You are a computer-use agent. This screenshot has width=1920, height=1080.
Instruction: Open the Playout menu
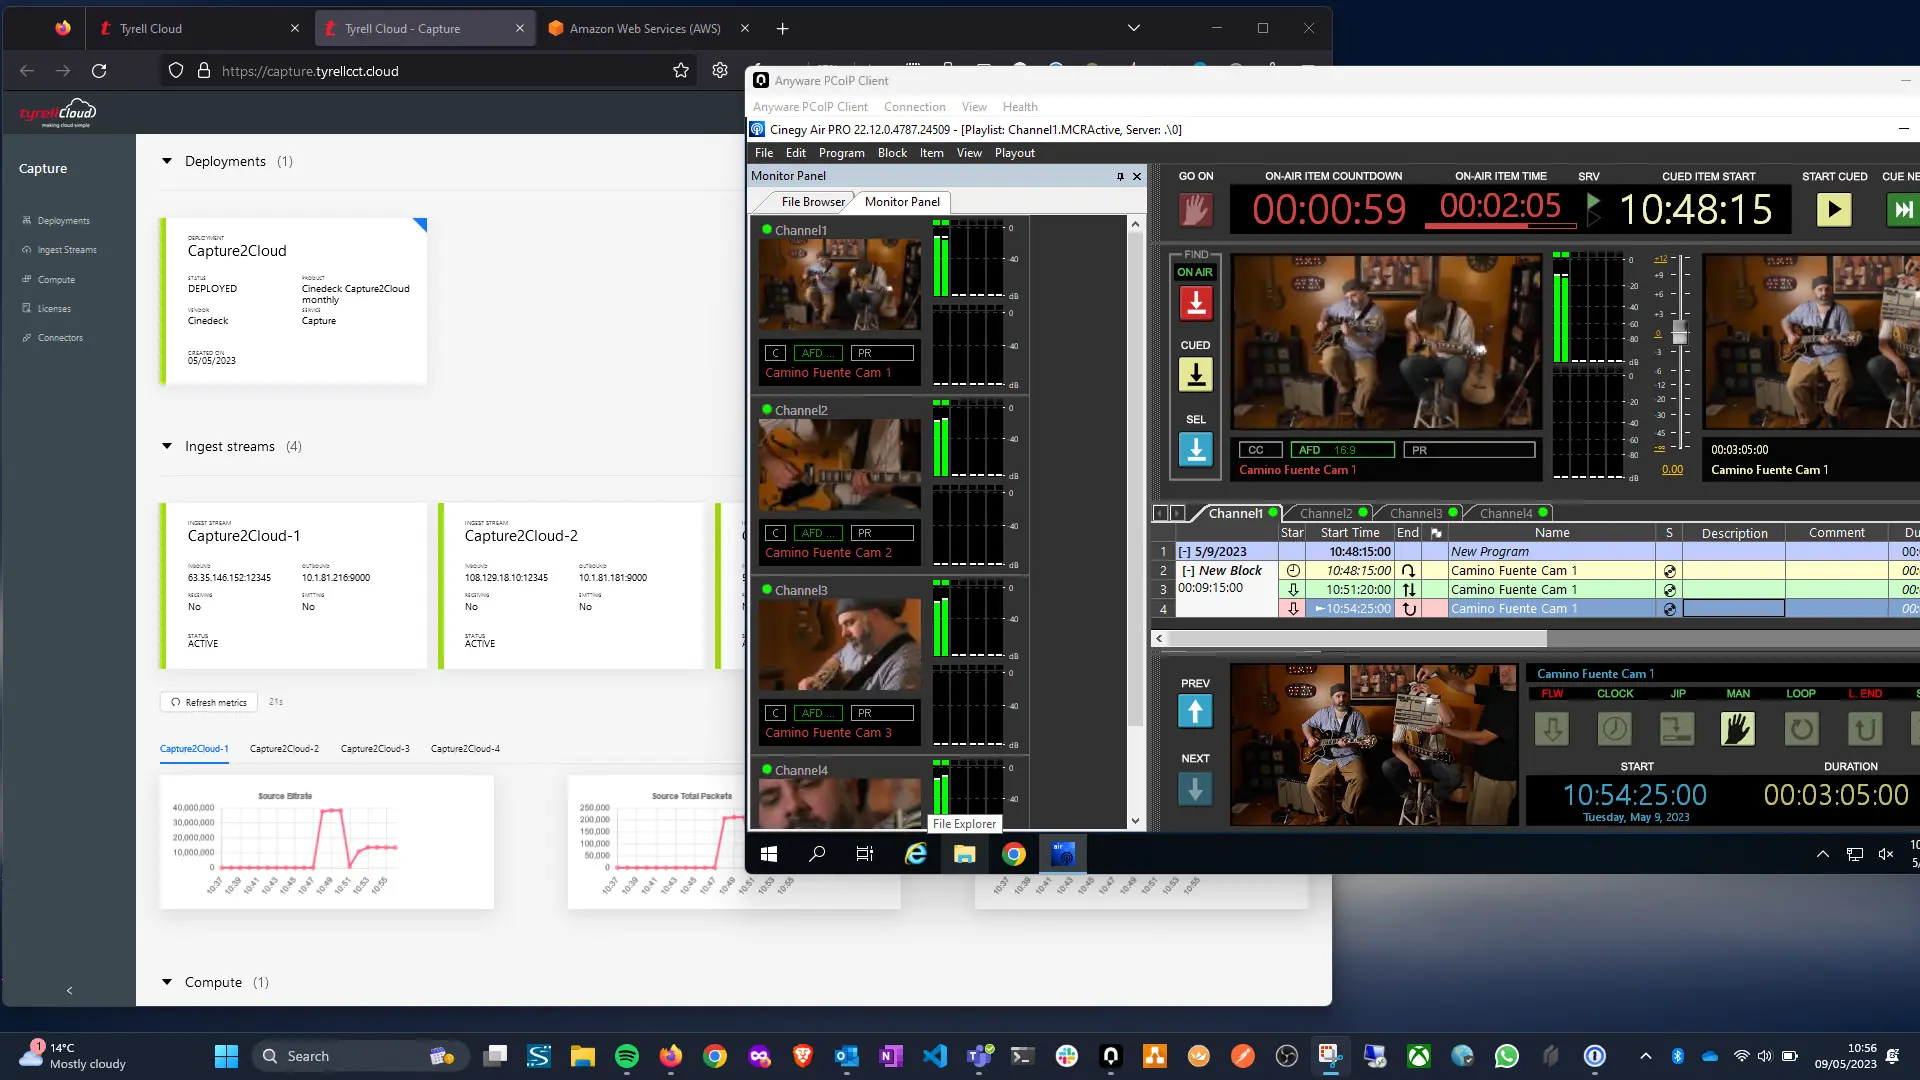pyautogui.click(x=1014, y=153)
